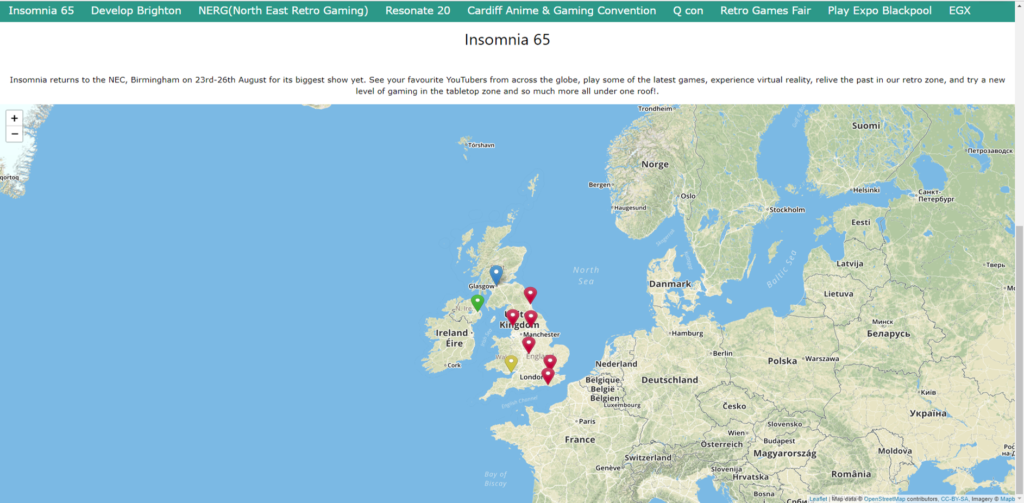Click the Deutschland country label
The height and width of the screenshot is (503, 1024).
point(669,380)
